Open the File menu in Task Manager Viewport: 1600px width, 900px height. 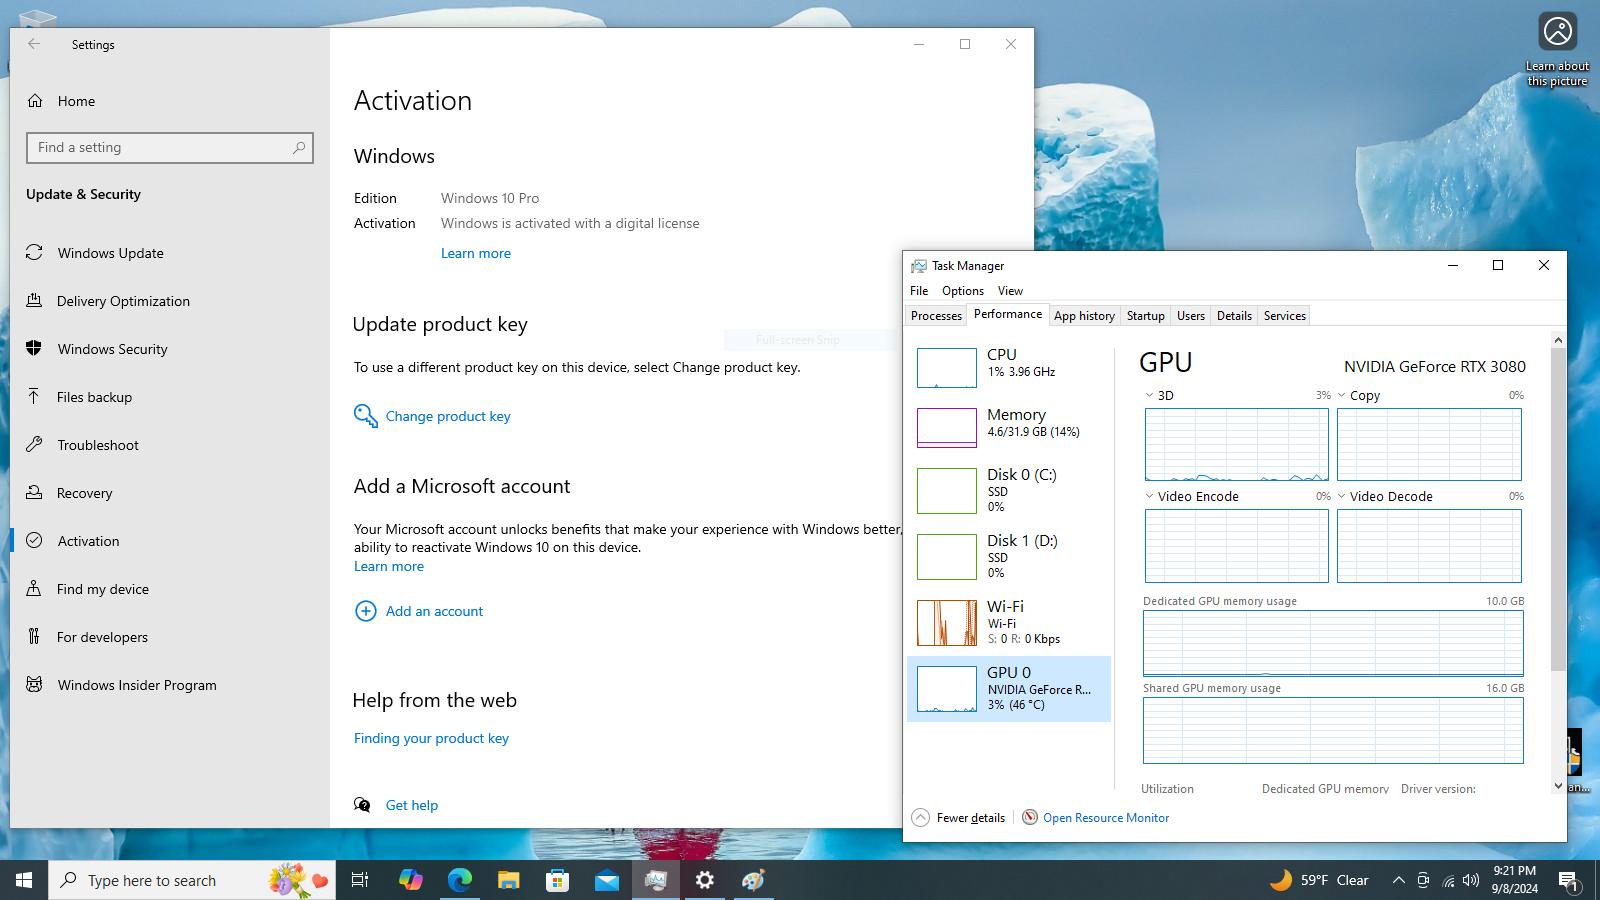919,291
